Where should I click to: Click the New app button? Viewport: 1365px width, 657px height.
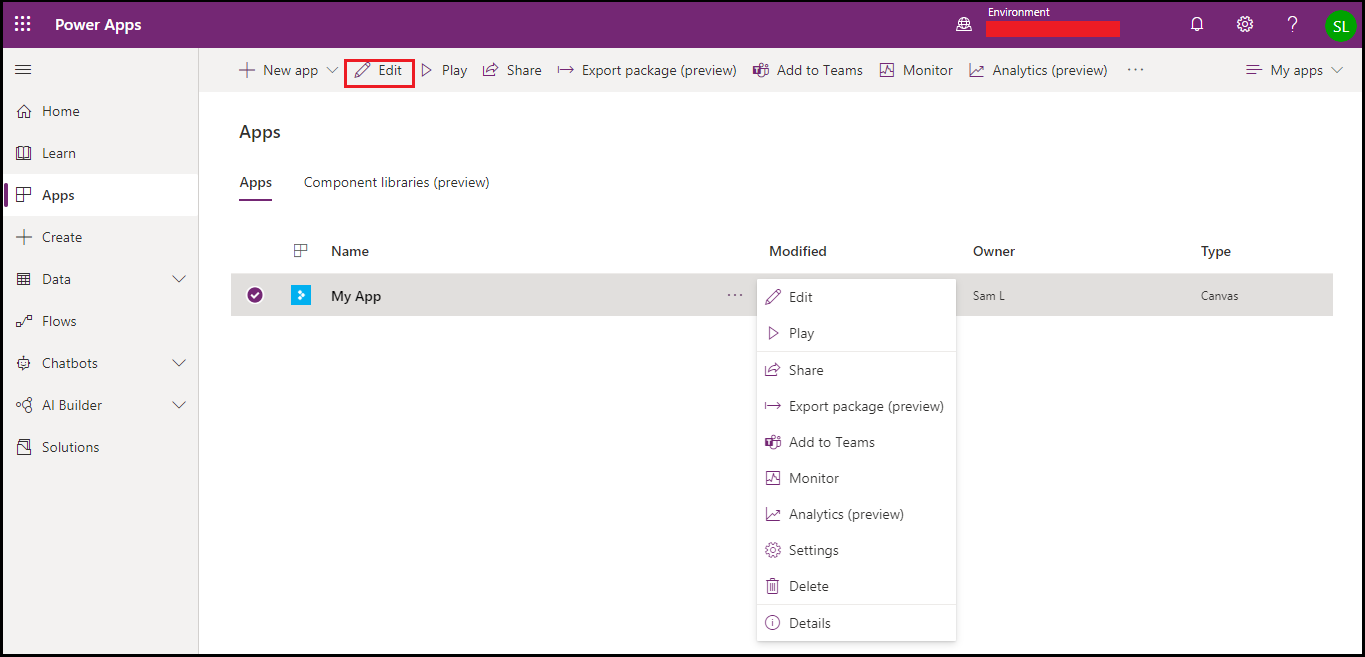(x=279, y=70)
